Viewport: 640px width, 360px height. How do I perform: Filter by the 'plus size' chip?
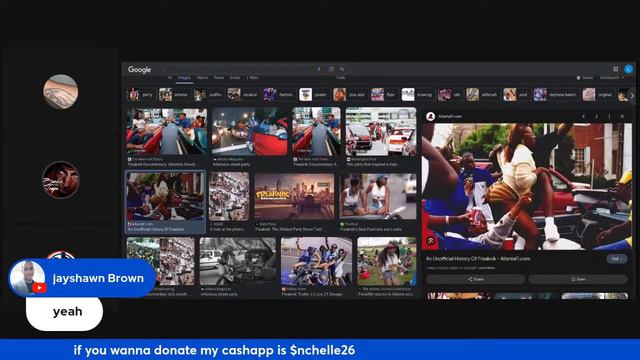pos(349,95)
